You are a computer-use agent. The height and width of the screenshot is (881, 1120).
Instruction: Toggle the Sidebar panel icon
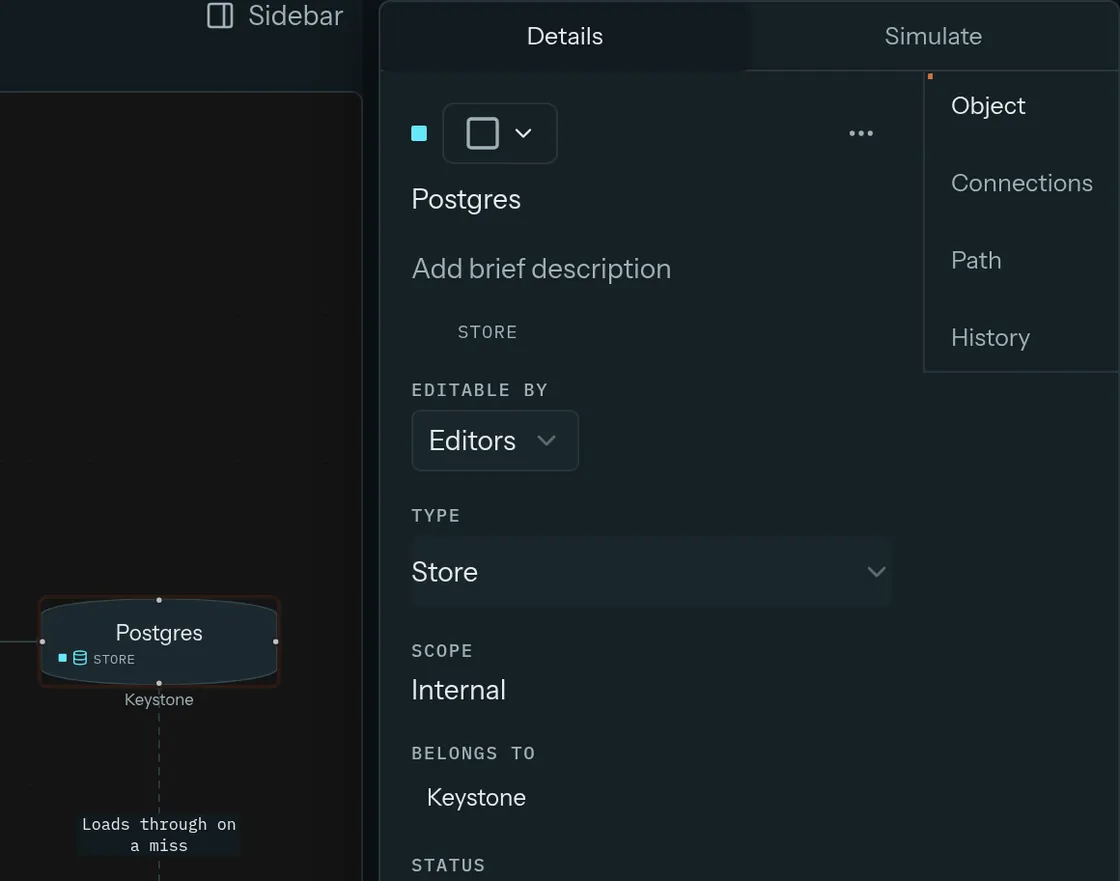(x=220, y=16)
